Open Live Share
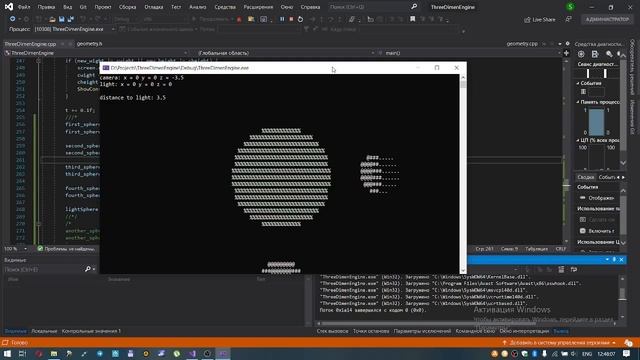Image resolution: width=640 pixels, height=360 pixels. pyautogui.click(x=540, y=20)
